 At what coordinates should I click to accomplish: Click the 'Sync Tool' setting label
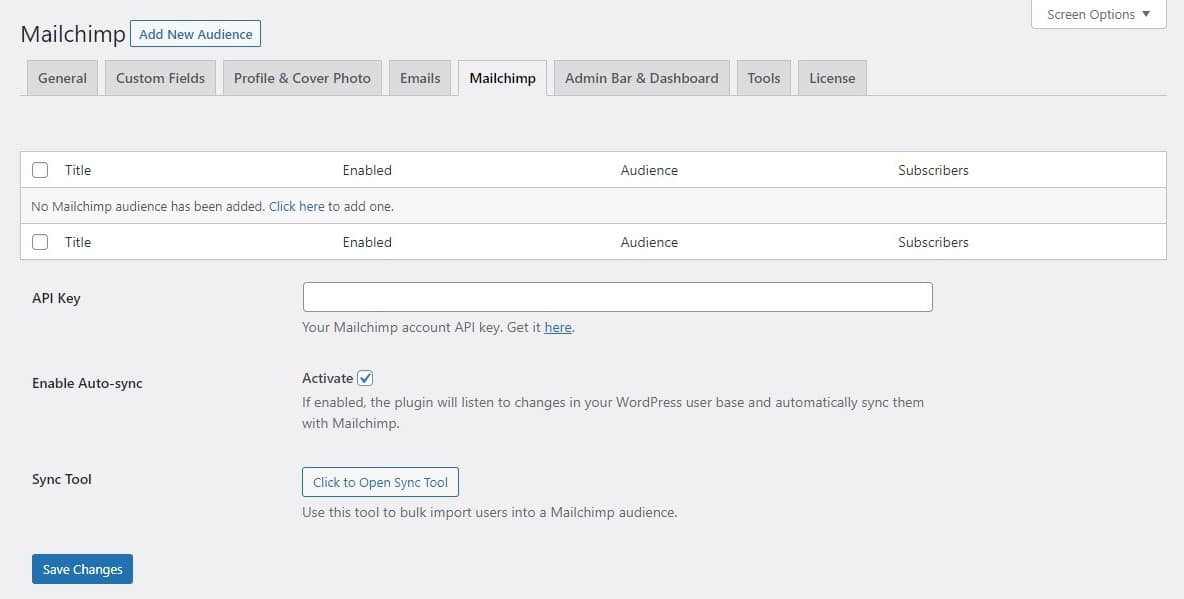pos(62,479)
